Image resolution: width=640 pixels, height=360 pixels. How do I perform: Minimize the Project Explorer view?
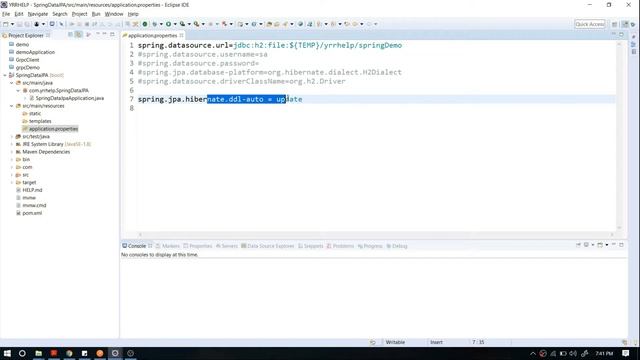(104, 34)
